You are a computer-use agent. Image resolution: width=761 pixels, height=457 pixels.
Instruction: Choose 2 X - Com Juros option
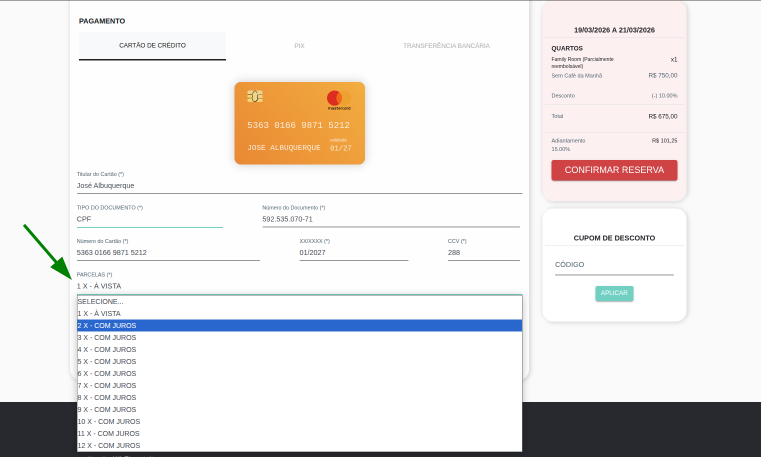[x=299, y=325]
